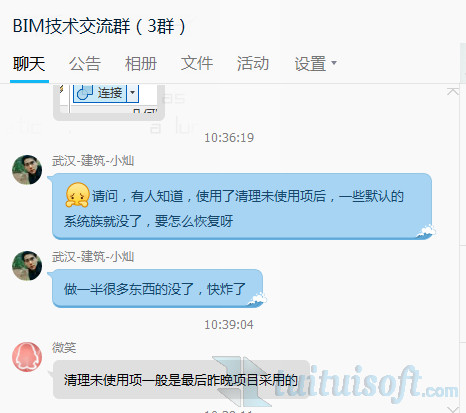
Task: Expand the 设置 settings dropdown
Action: (x=315, y=64)
